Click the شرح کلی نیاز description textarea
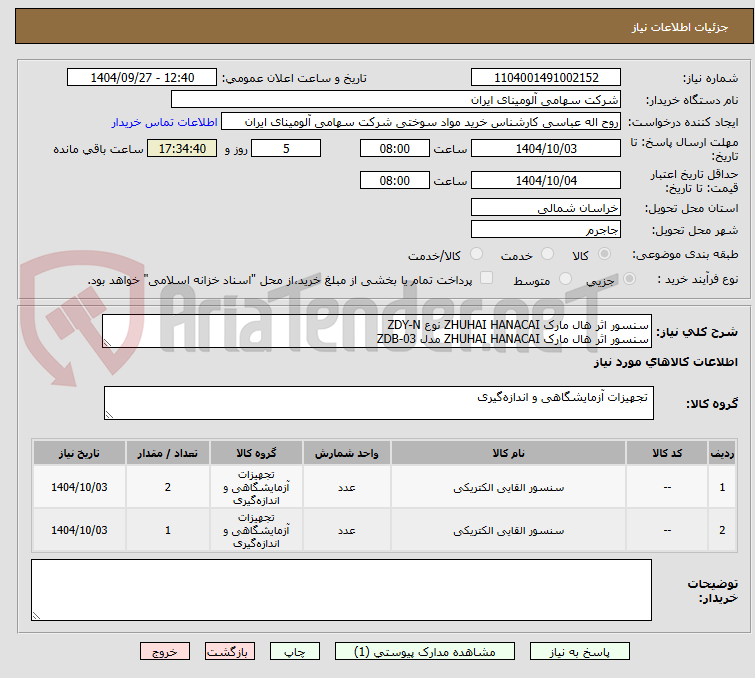Viewport: 755px width, 678px height. pyautogui.click(x=377, y=331)
